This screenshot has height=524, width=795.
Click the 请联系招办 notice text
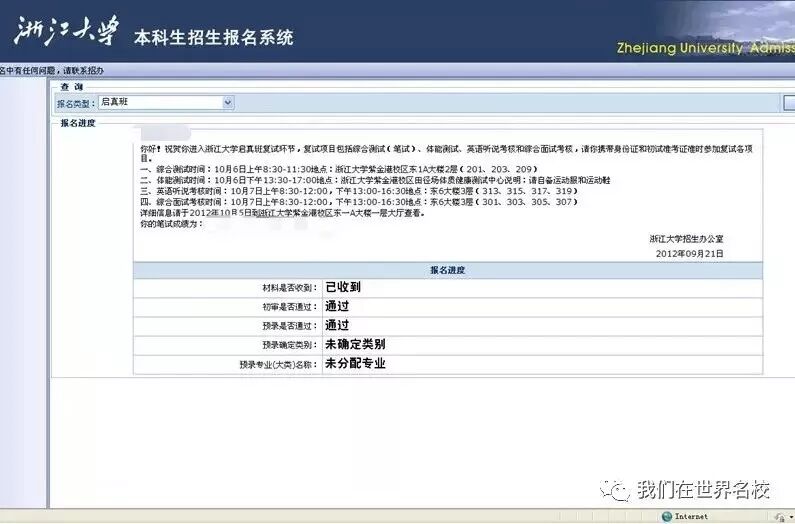click(83, 71)
